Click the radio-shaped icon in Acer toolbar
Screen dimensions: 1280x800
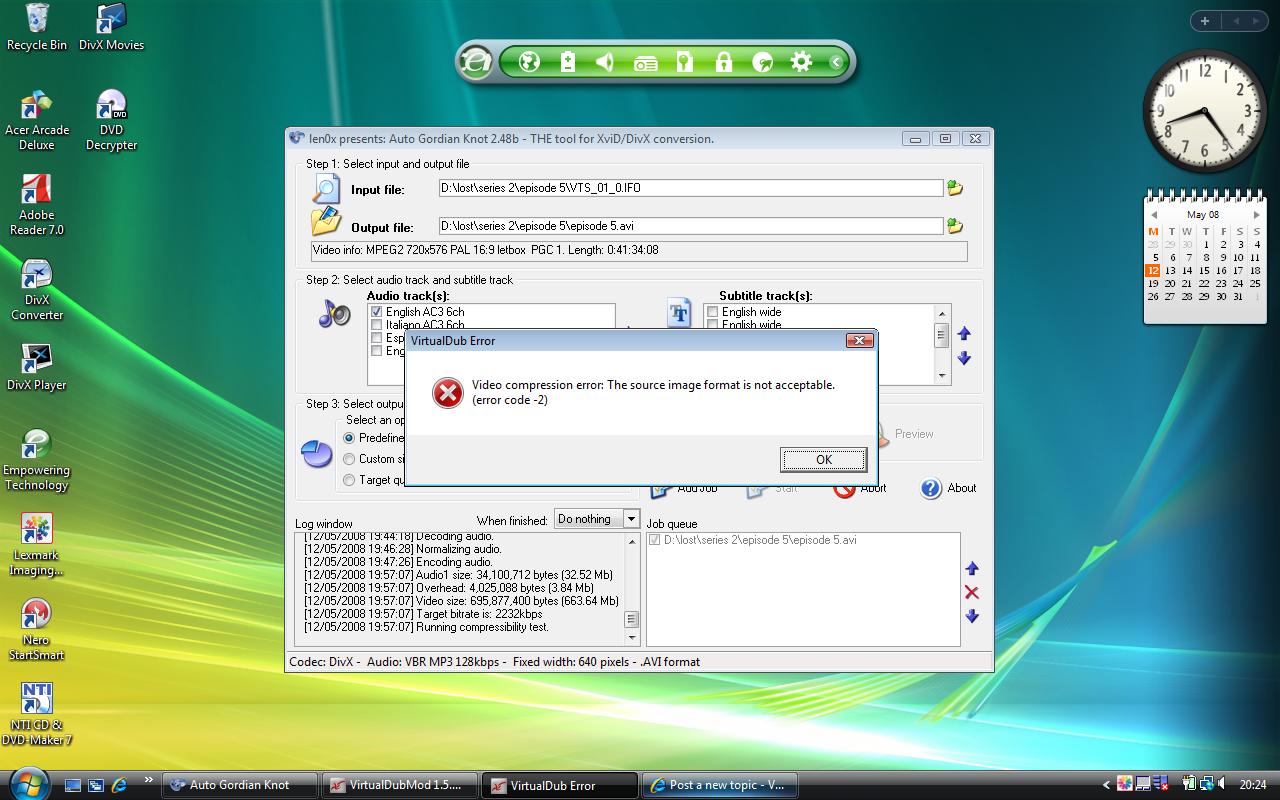pyautogui.click(x=645, y=63)
